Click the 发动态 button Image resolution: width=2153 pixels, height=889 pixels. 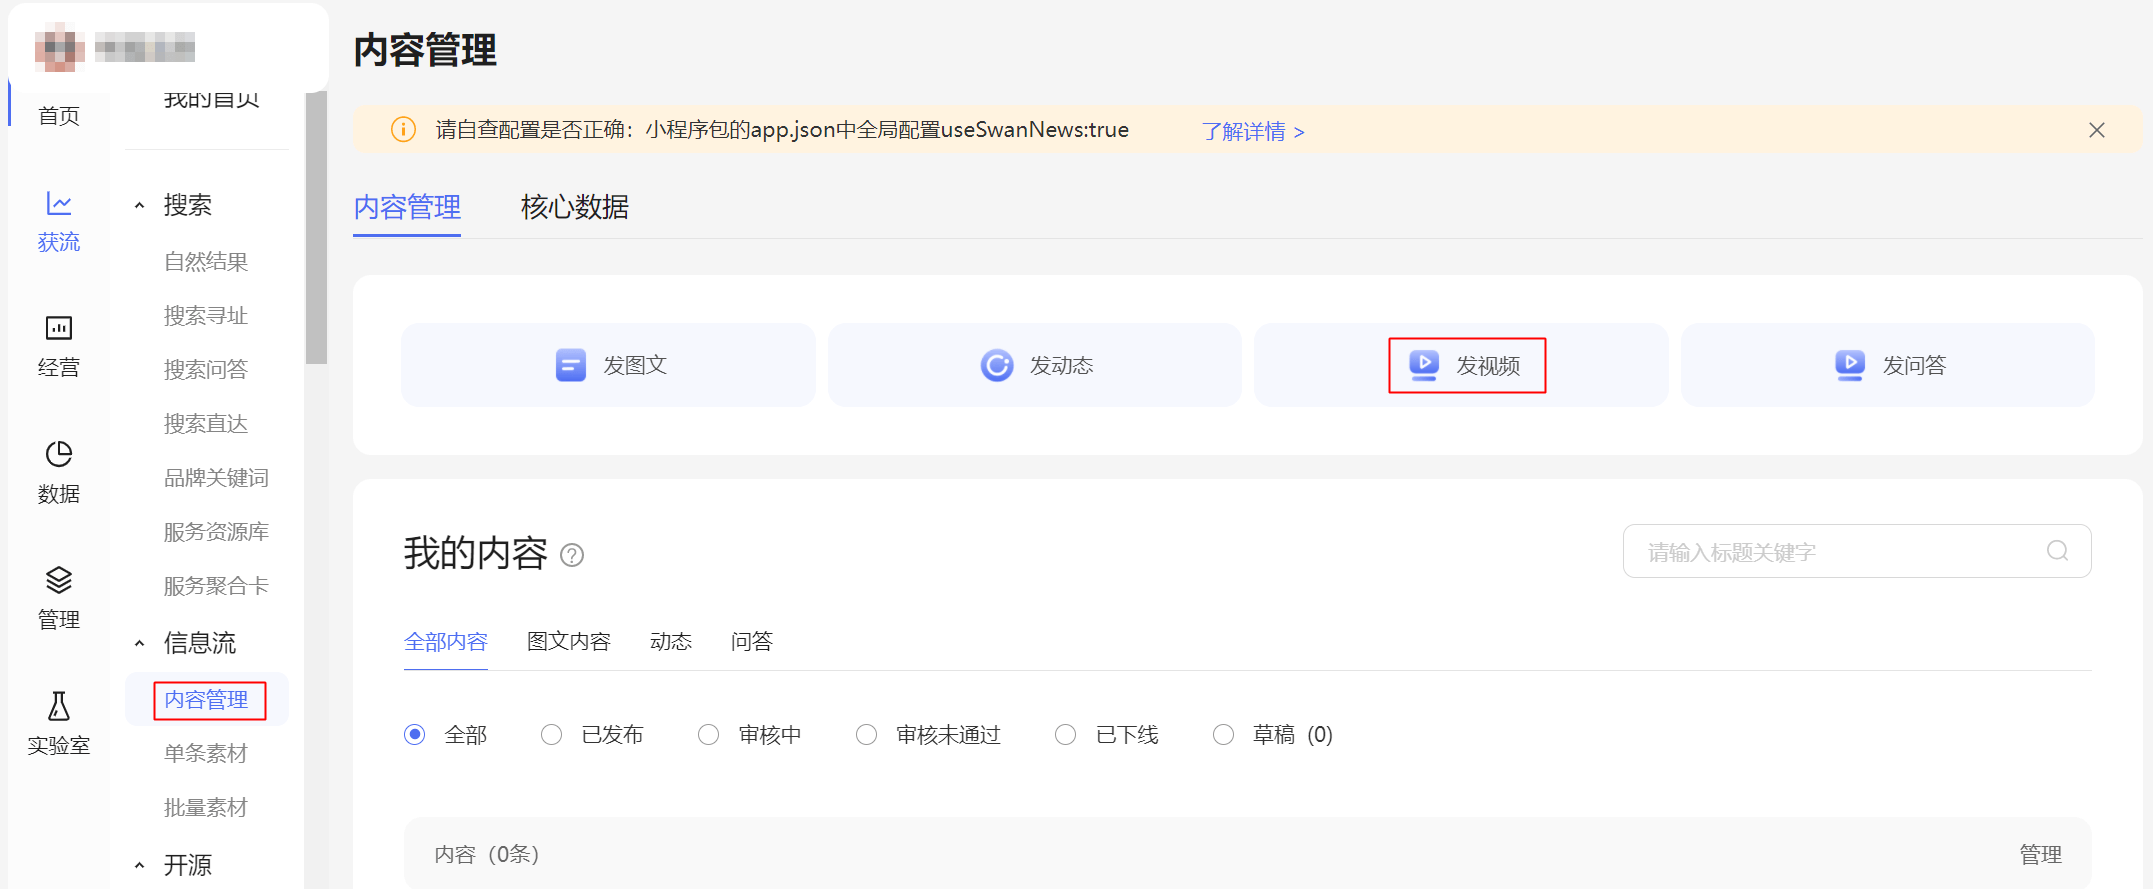(1035, 365)
